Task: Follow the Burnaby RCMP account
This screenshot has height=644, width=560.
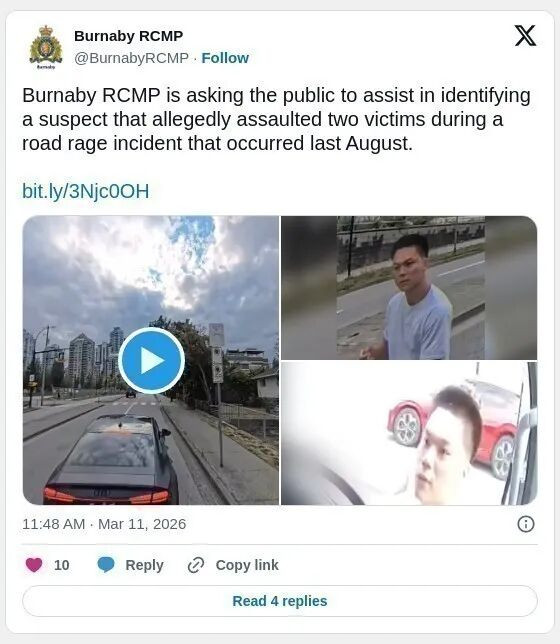Action: pyautogui.click(x=225, y=58)
